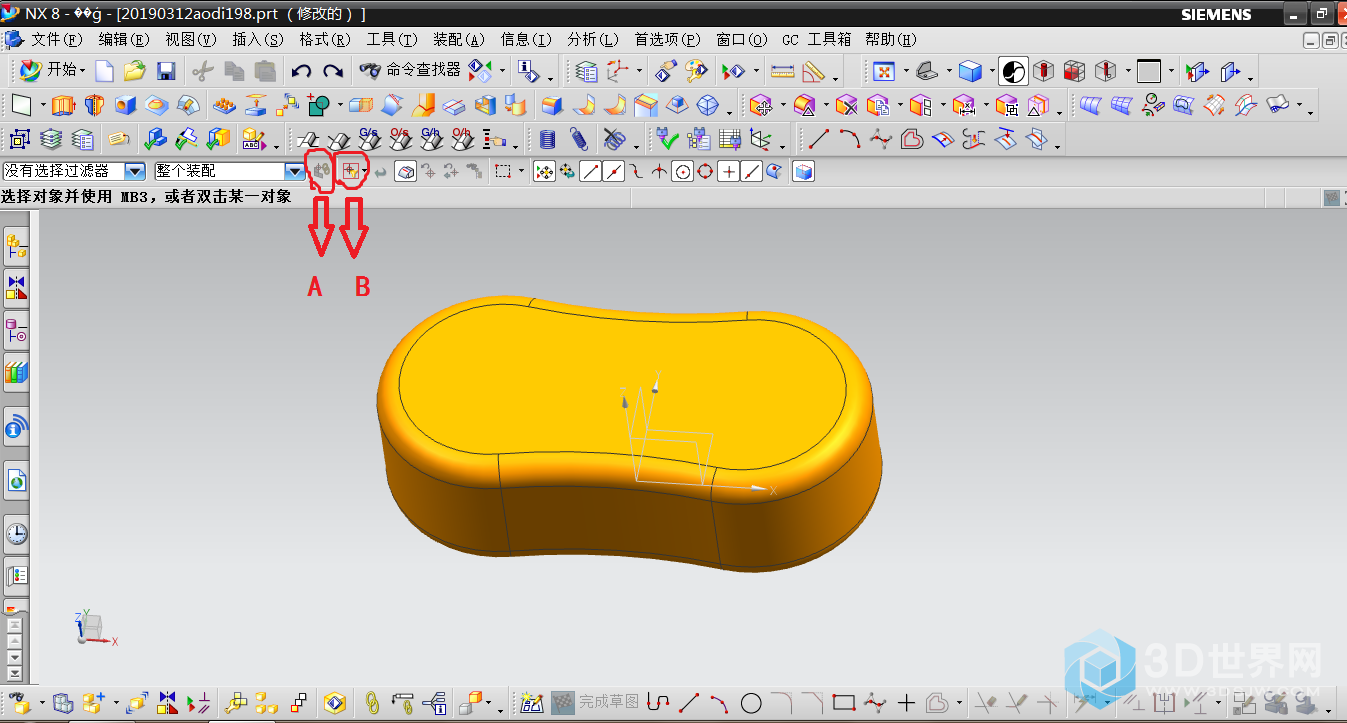The width and height of the screenshot is (1347, 723).
Task: Toggle shaded with edges rendering cube
Action: tap(969, 71)
